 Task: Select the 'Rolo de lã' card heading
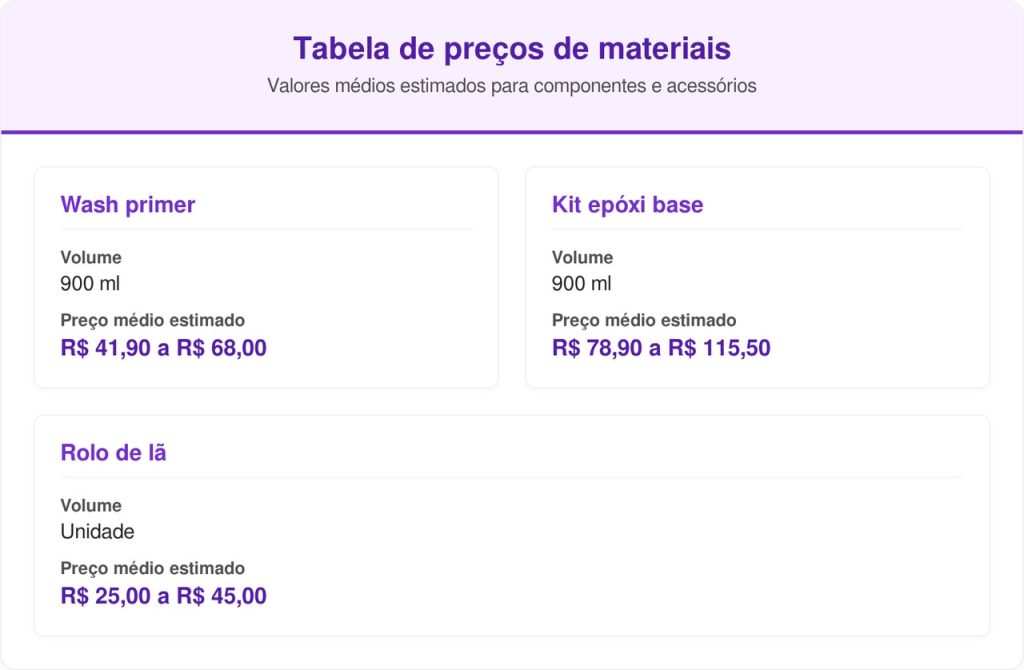[113, 453]
